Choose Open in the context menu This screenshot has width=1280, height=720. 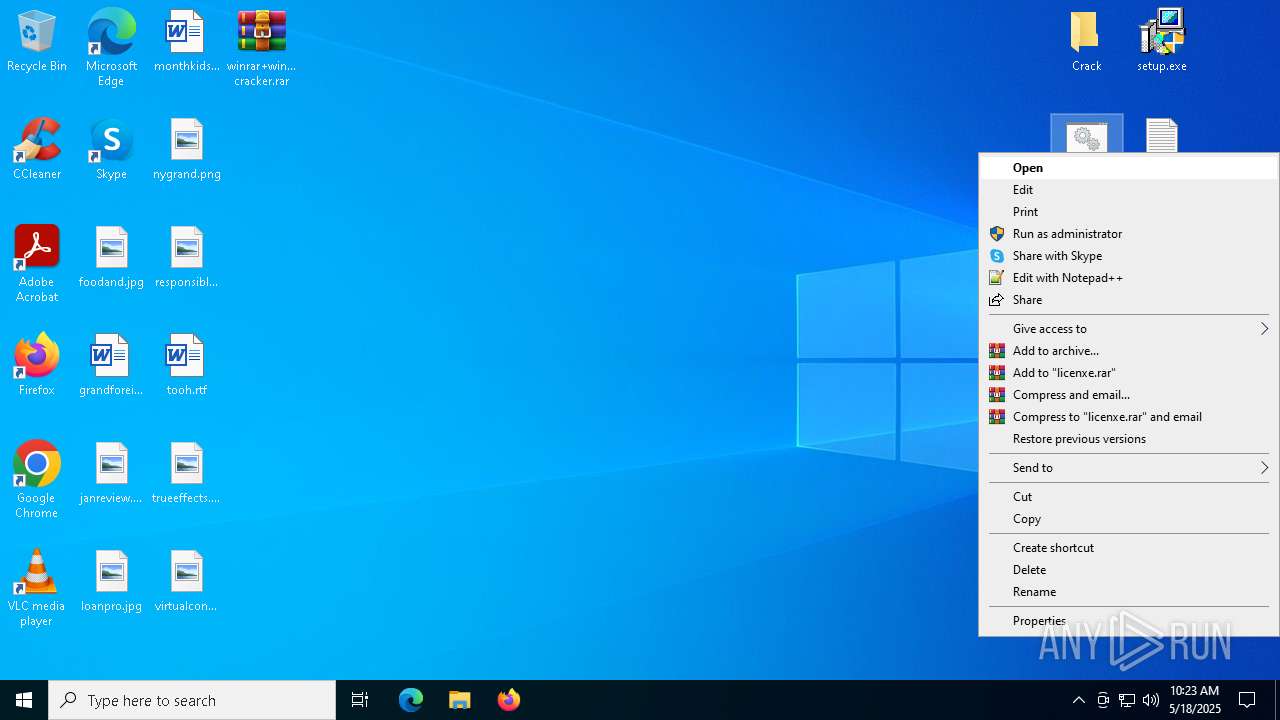[1129, 168]
